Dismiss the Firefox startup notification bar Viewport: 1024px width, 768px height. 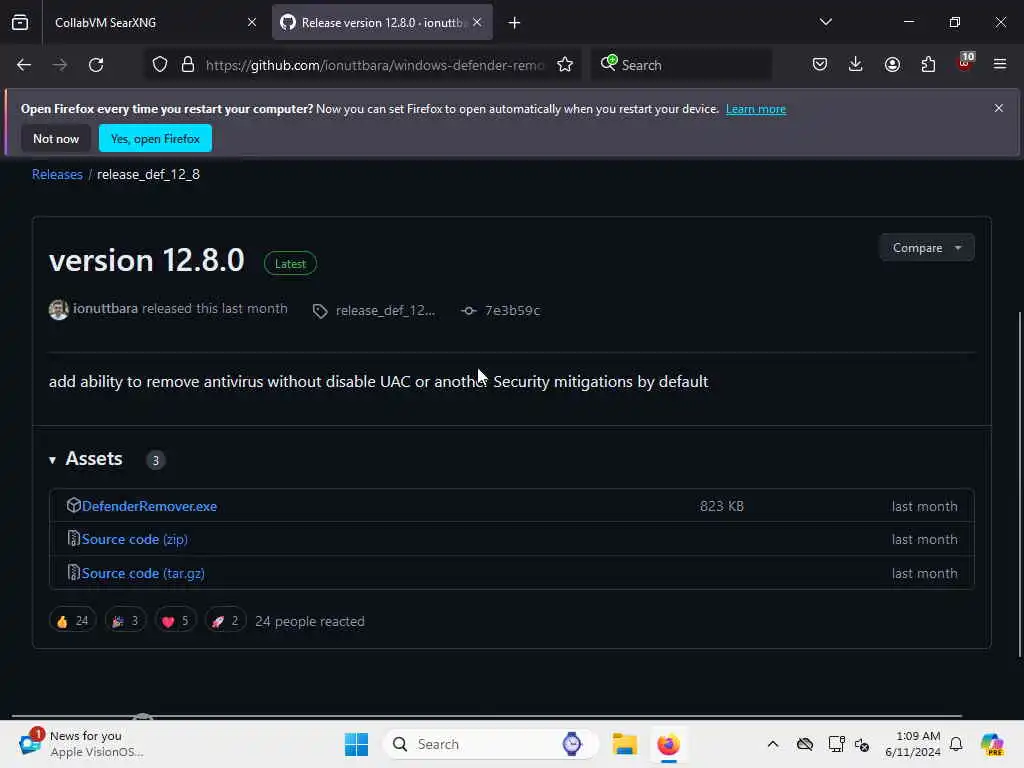[x=999, y=108]
